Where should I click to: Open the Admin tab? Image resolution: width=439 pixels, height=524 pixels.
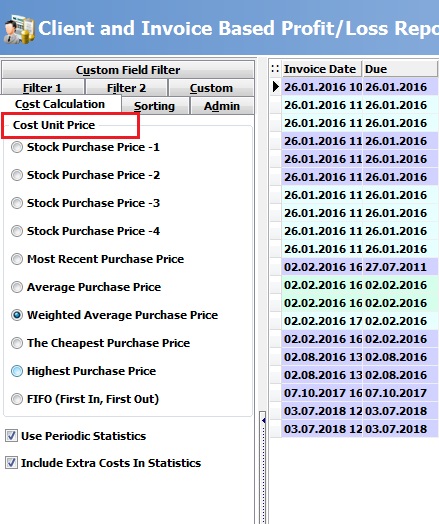pyautogui.click(x=222, y=106)
